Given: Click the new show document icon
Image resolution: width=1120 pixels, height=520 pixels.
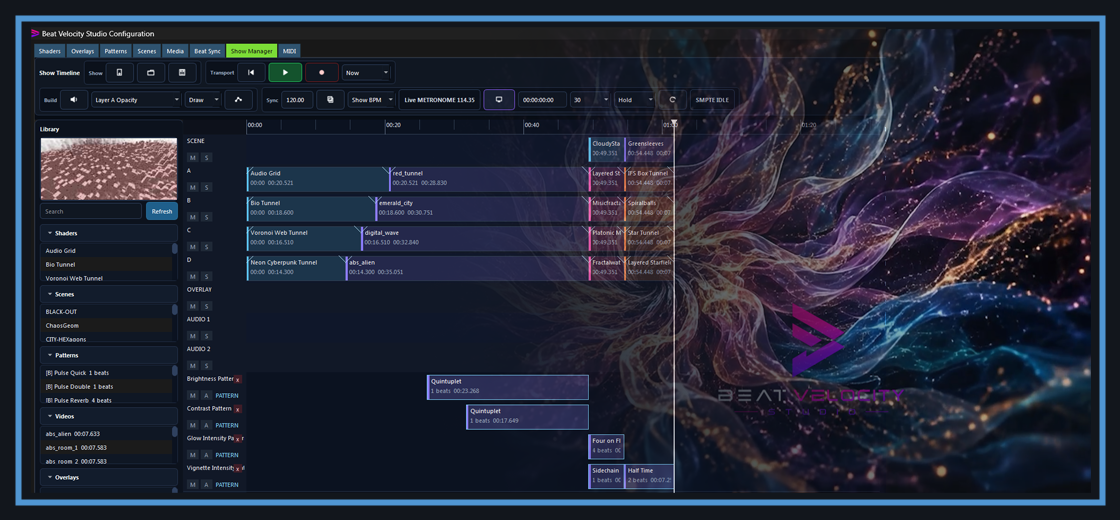Looking at the screenshot, I should pyautogui.click(x=120, y=73).
